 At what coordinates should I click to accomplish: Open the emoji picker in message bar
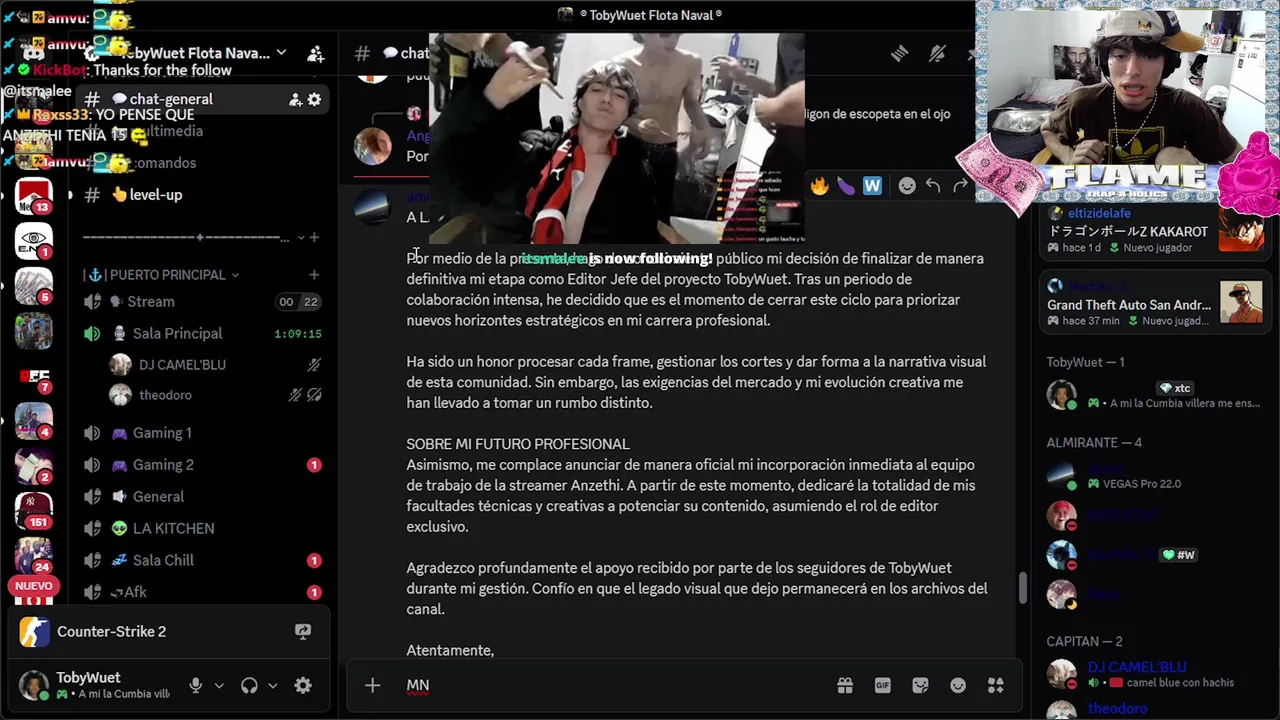(958, 685)
